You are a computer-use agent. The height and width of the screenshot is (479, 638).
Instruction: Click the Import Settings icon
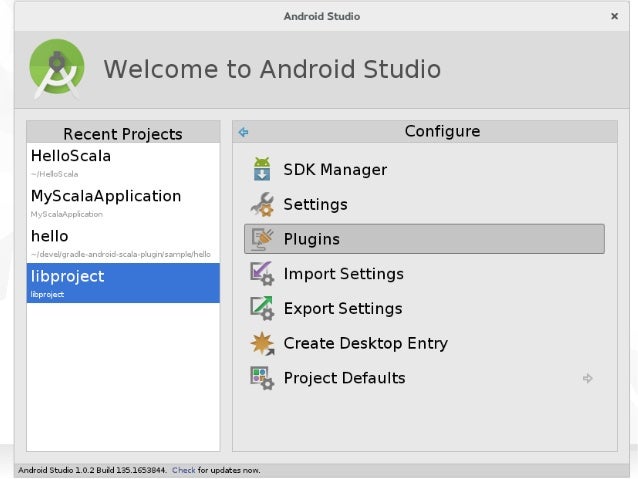(262, 273)
